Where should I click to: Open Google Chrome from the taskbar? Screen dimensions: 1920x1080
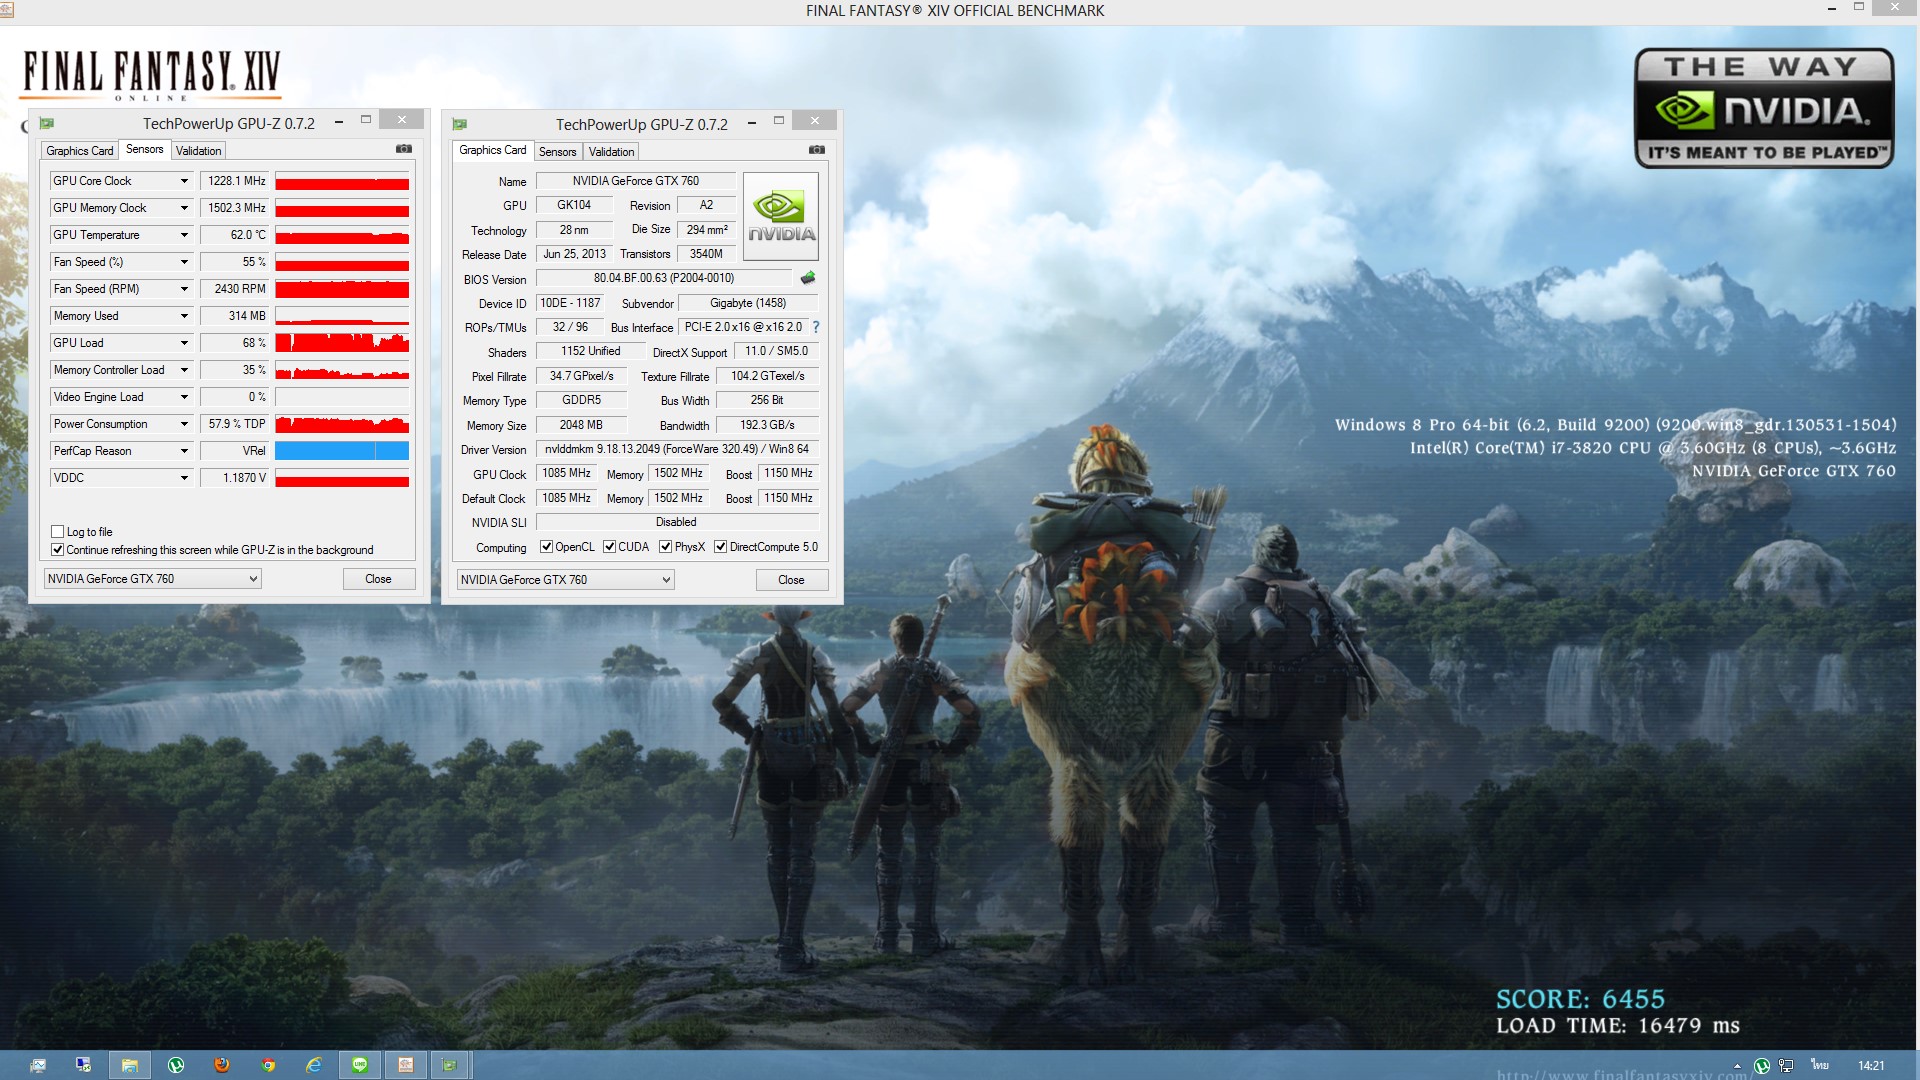[x=268, y=1065]
